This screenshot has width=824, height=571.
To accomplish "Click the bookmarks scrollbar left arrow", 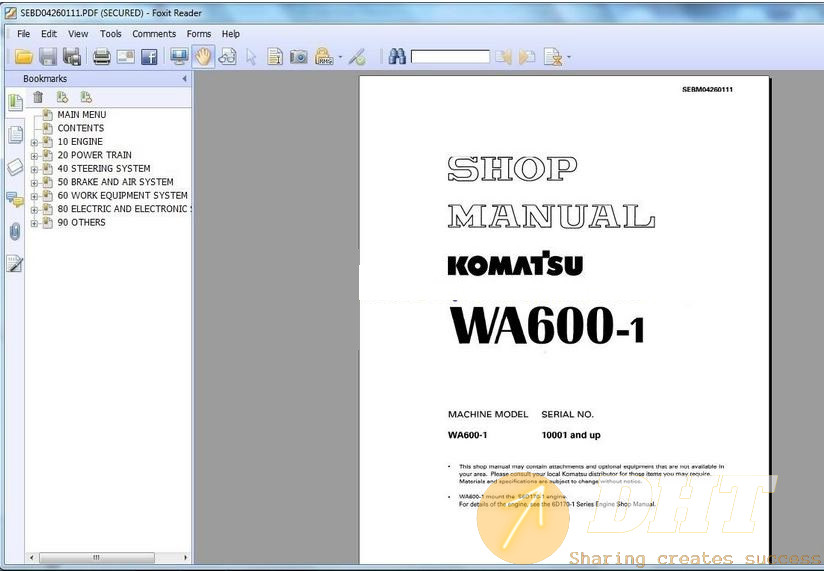I will [x=32, y=557].
